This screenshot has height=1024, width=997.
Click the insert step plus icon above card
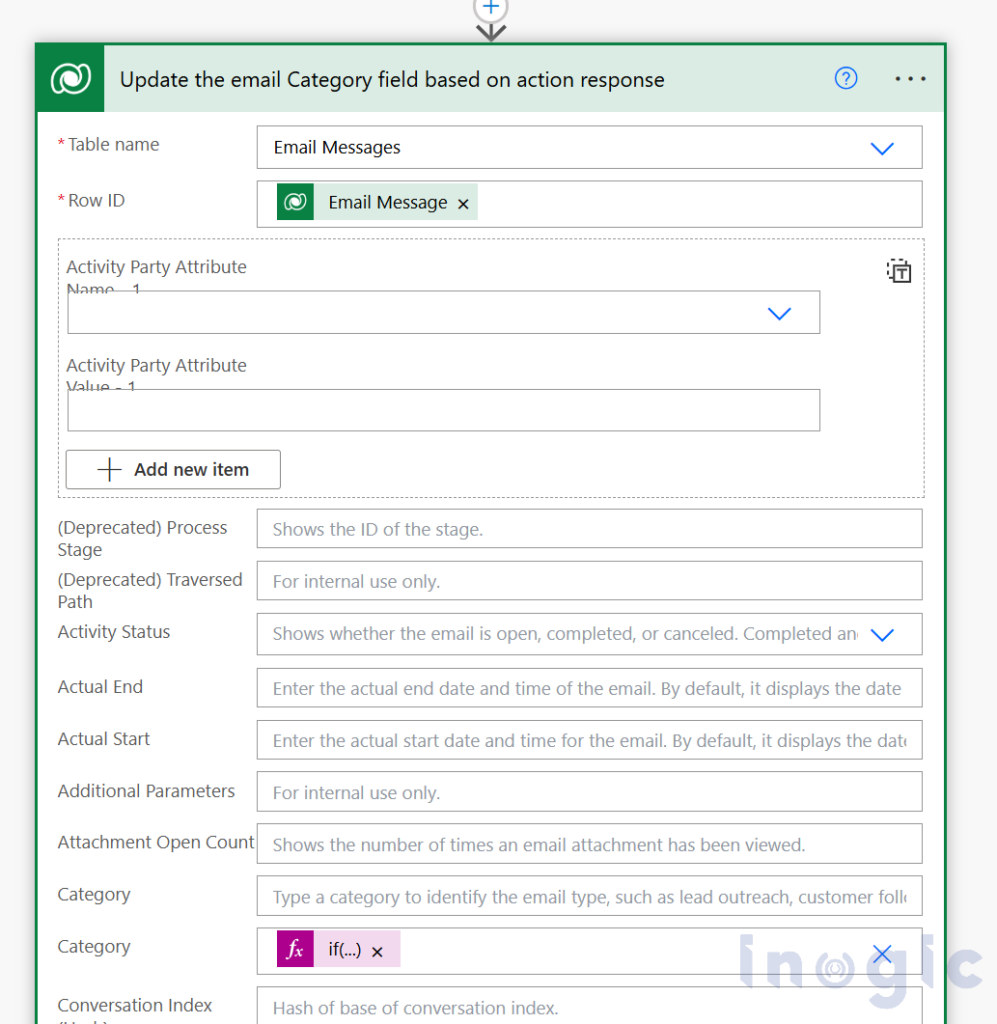pos(490,6)
